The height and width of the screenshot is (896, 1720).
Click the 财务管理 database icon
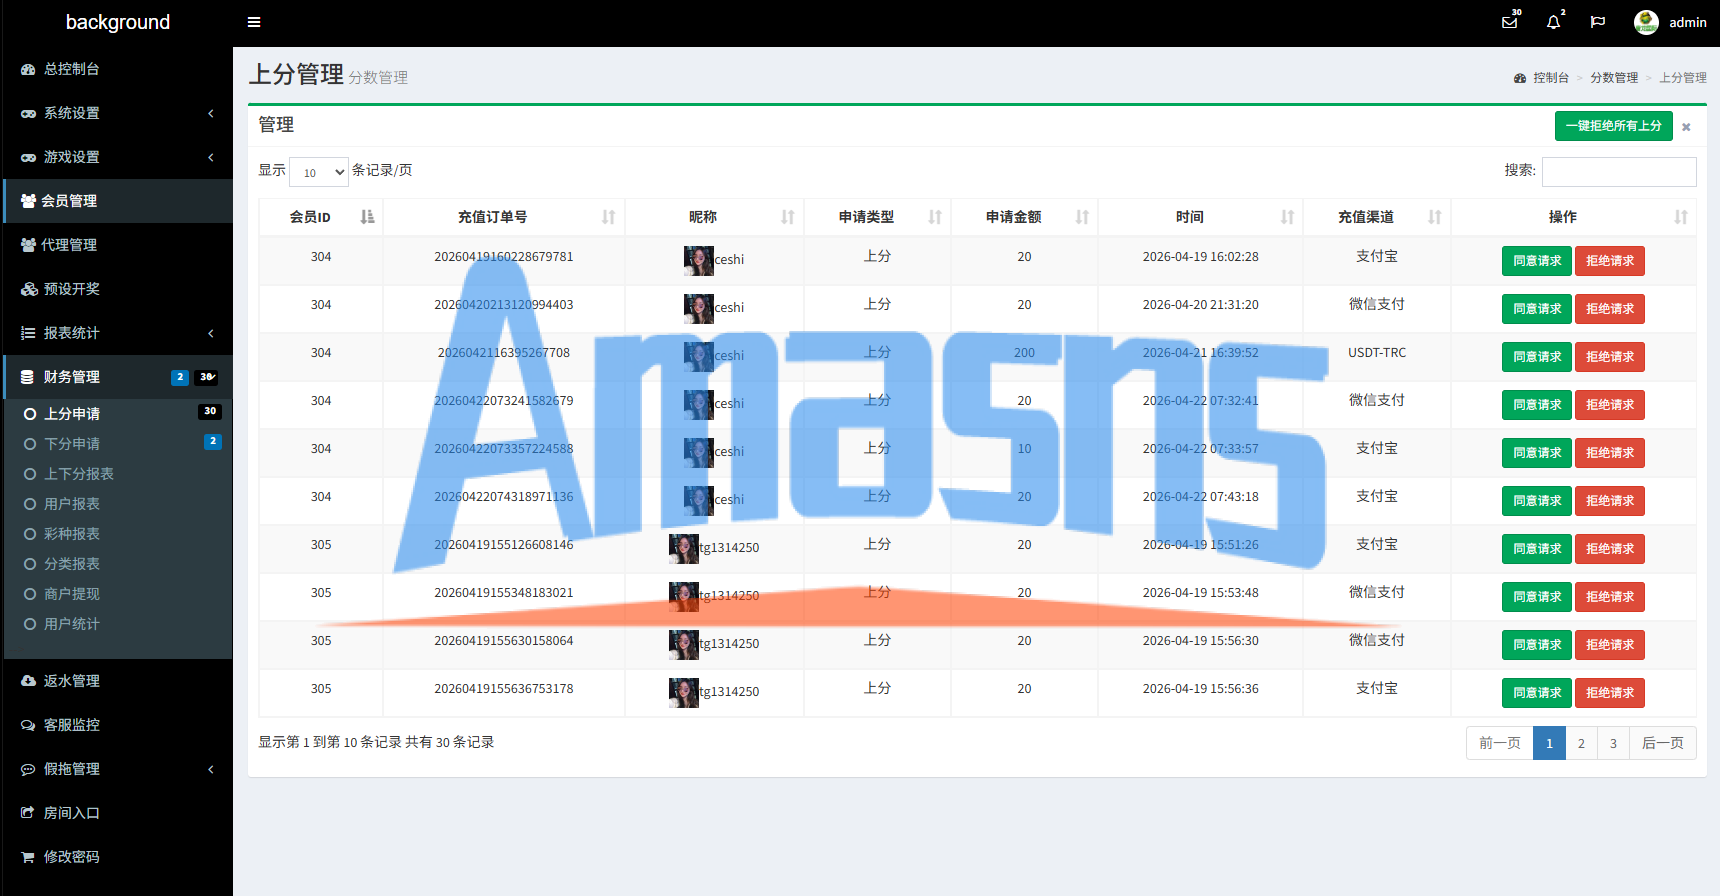click(28, 377)
